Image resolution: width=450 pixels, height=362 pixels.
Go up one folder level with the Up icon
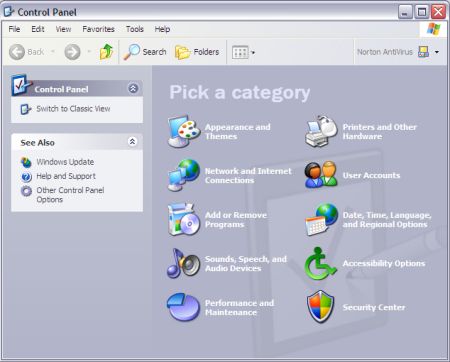pos(106,52)
